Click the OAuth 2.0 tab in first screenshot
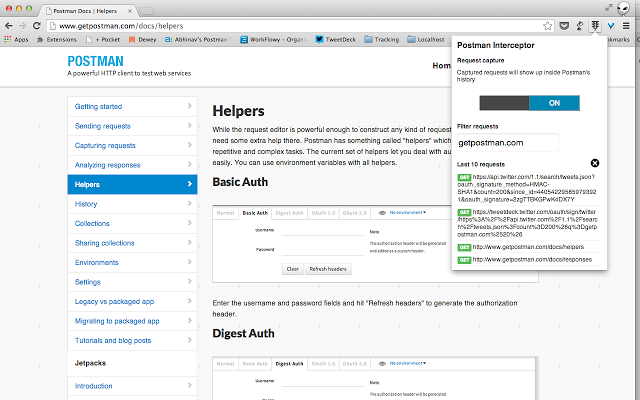Viewport: 640px width, 400px height. (x=354, y=213)
